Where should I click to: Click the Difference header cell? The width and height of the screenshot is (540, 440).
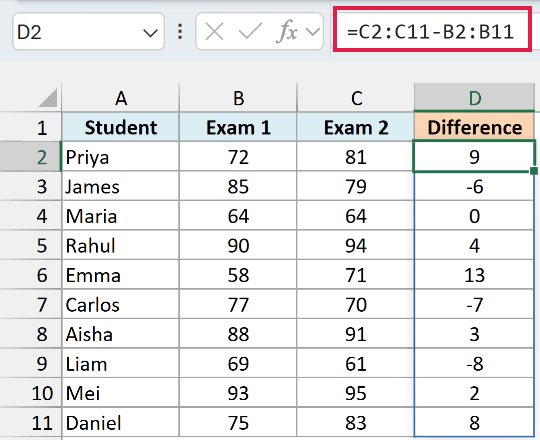(x=475, y=127)
